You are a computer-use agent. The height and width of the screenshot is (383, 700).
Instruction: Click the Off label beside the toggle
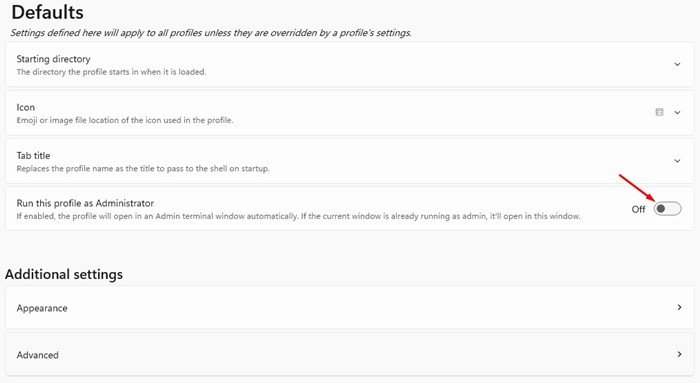pos(638,209)
